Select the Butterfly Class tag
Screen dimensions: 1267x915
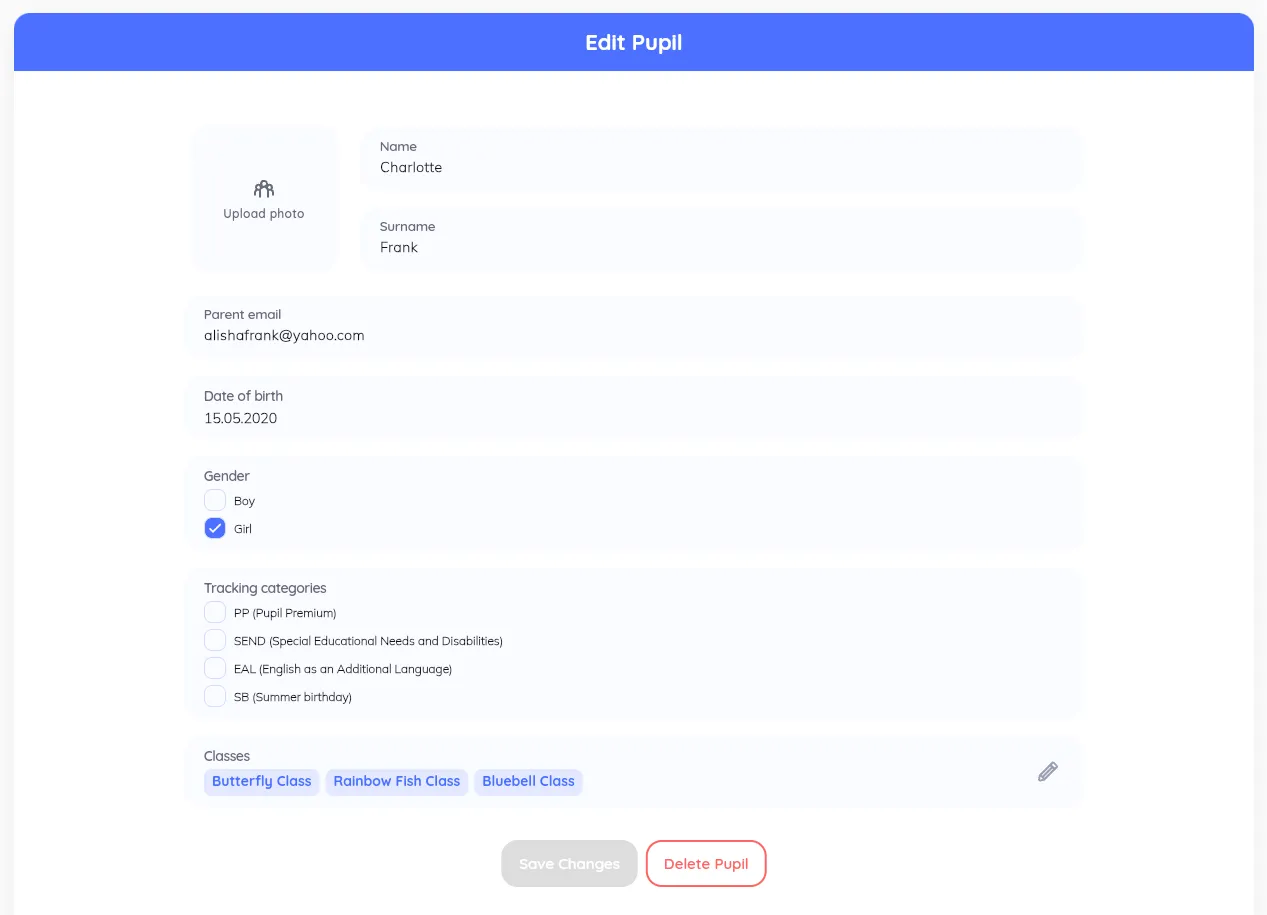point(262,781)
